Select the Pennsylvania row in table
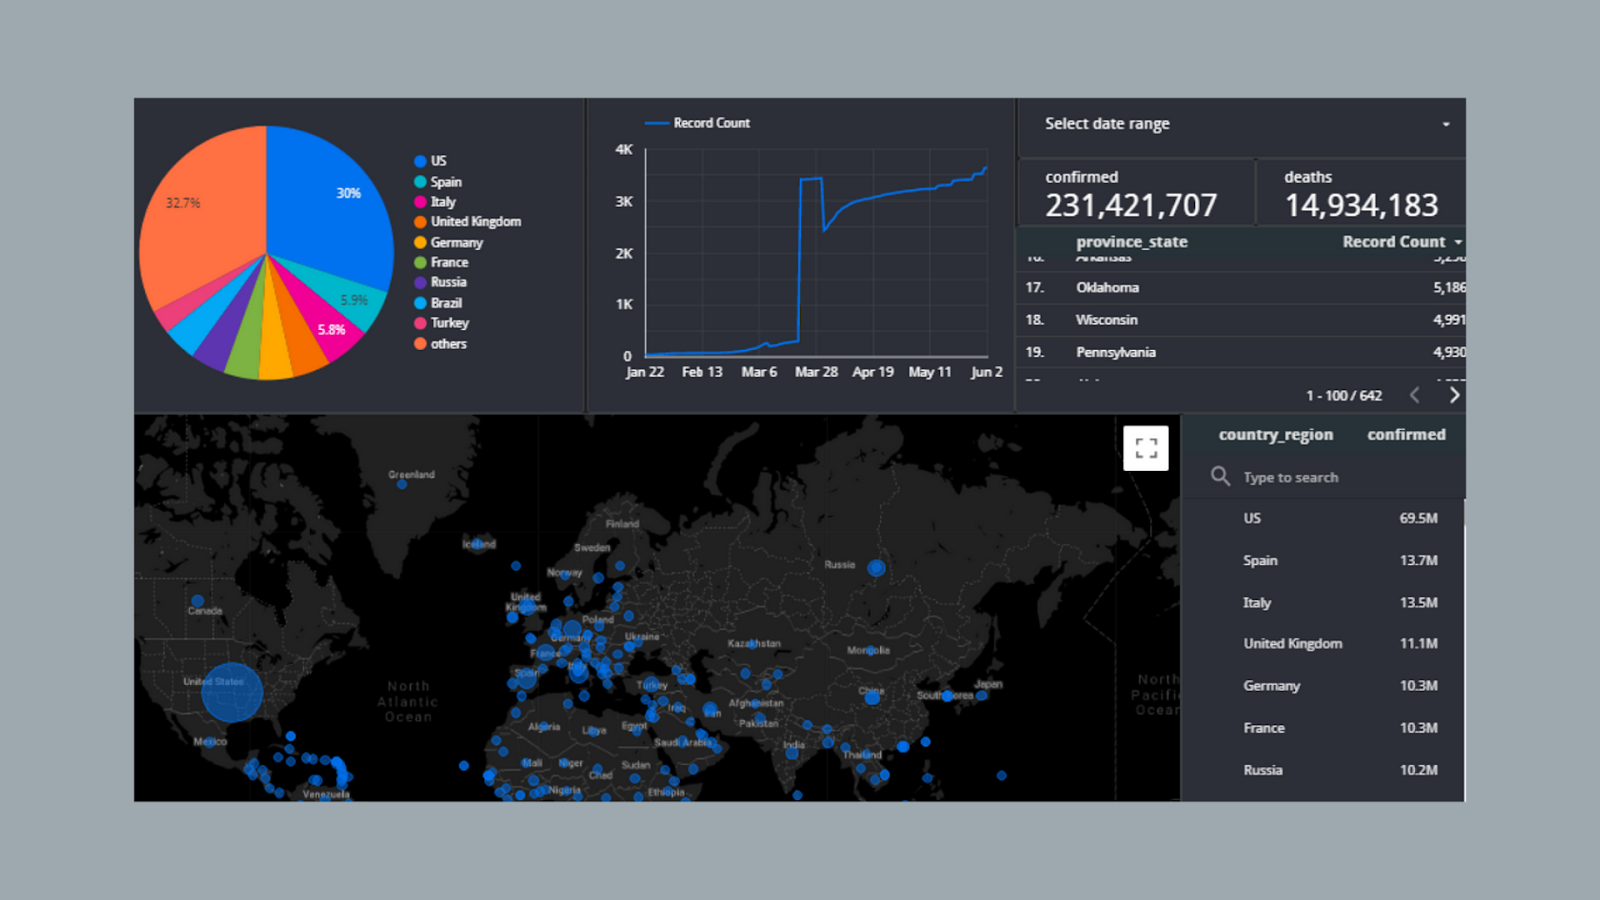The image size is (1600, 900). point(1241,352)
